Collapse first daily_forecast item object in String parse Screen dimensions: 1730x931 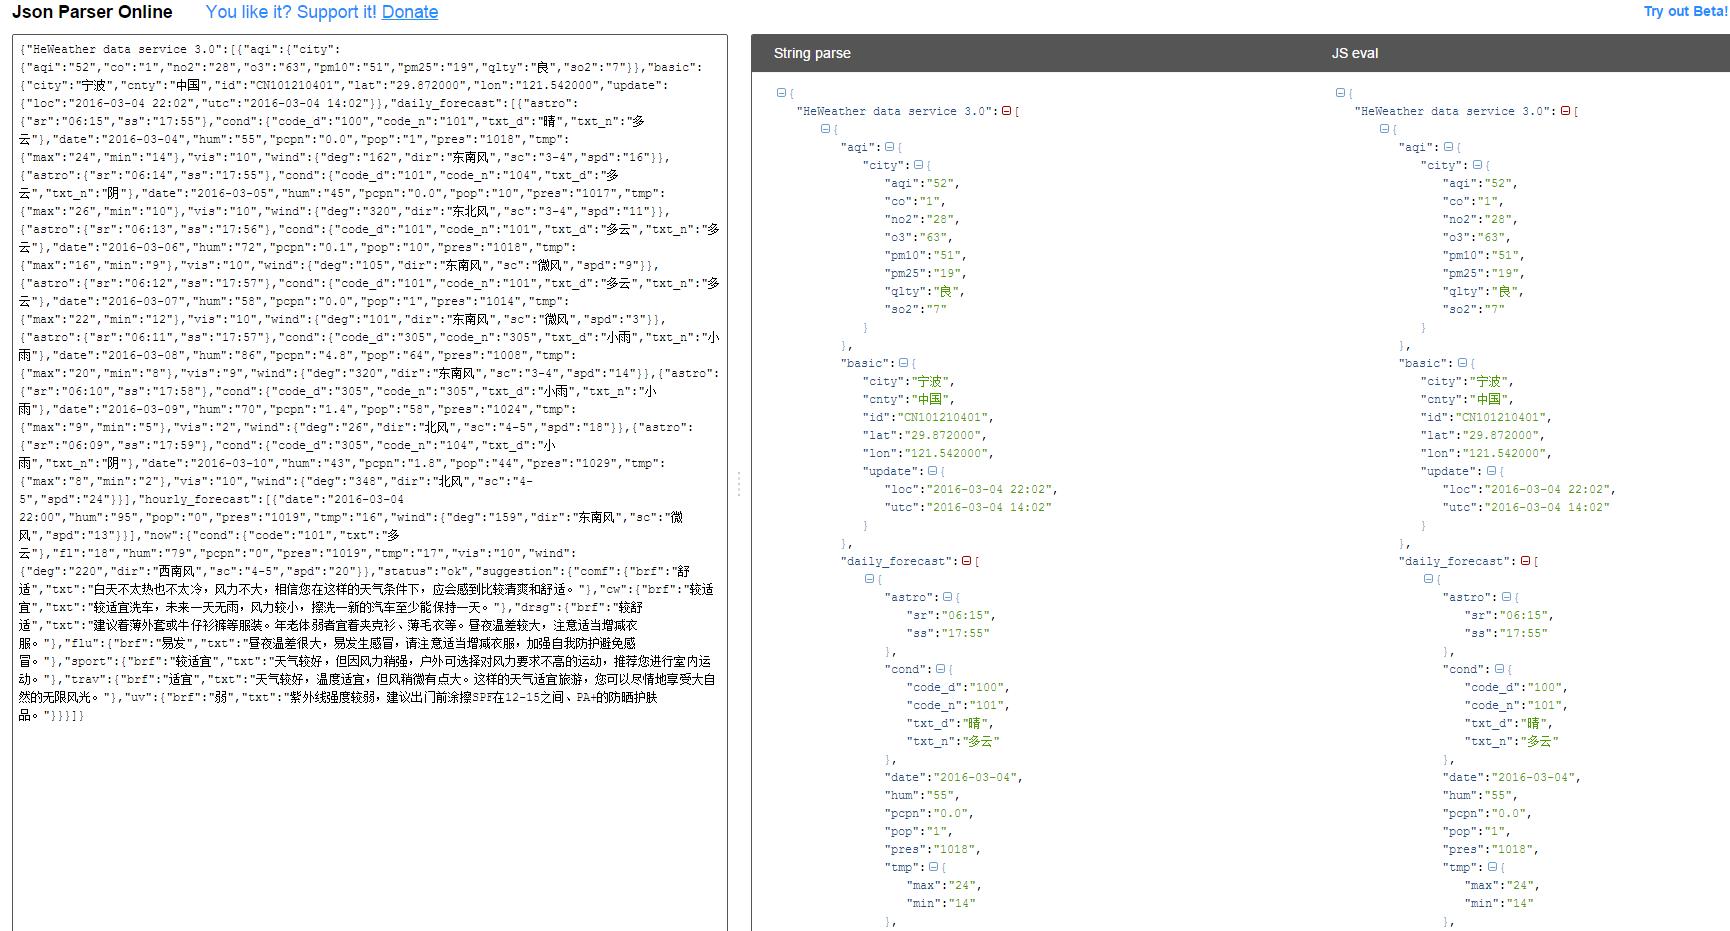tap(869, 579)
